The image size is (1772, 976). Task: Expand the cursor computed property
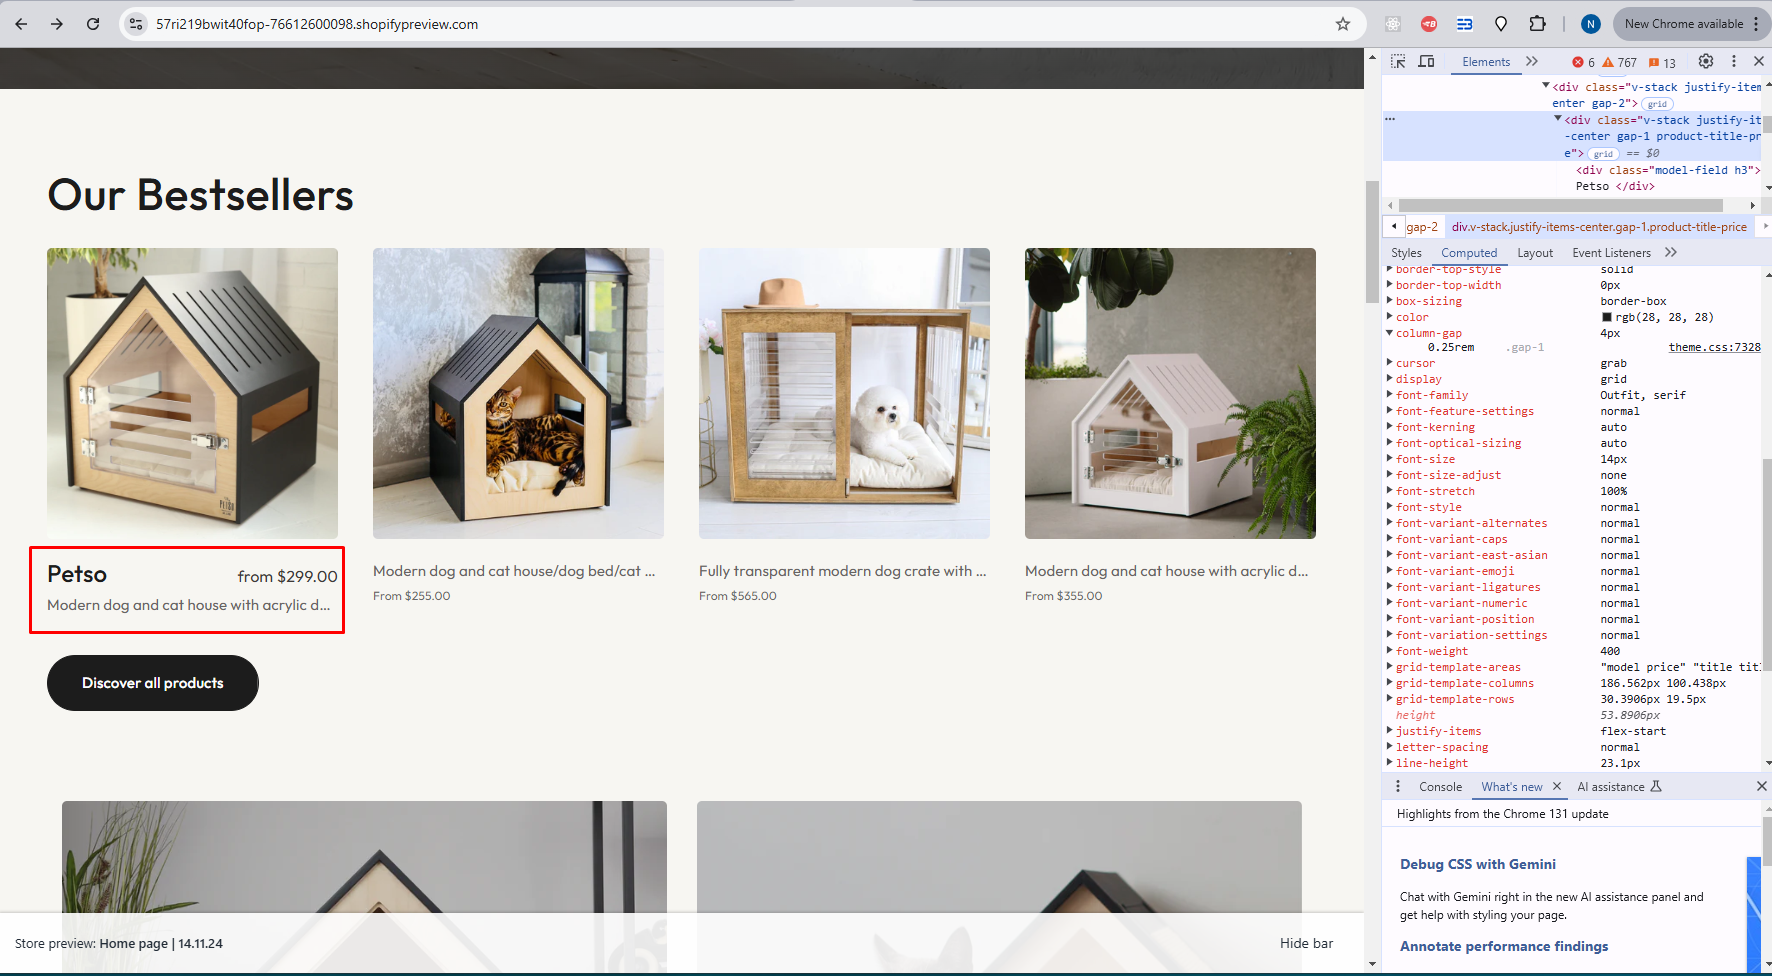tap(1389, 363)
